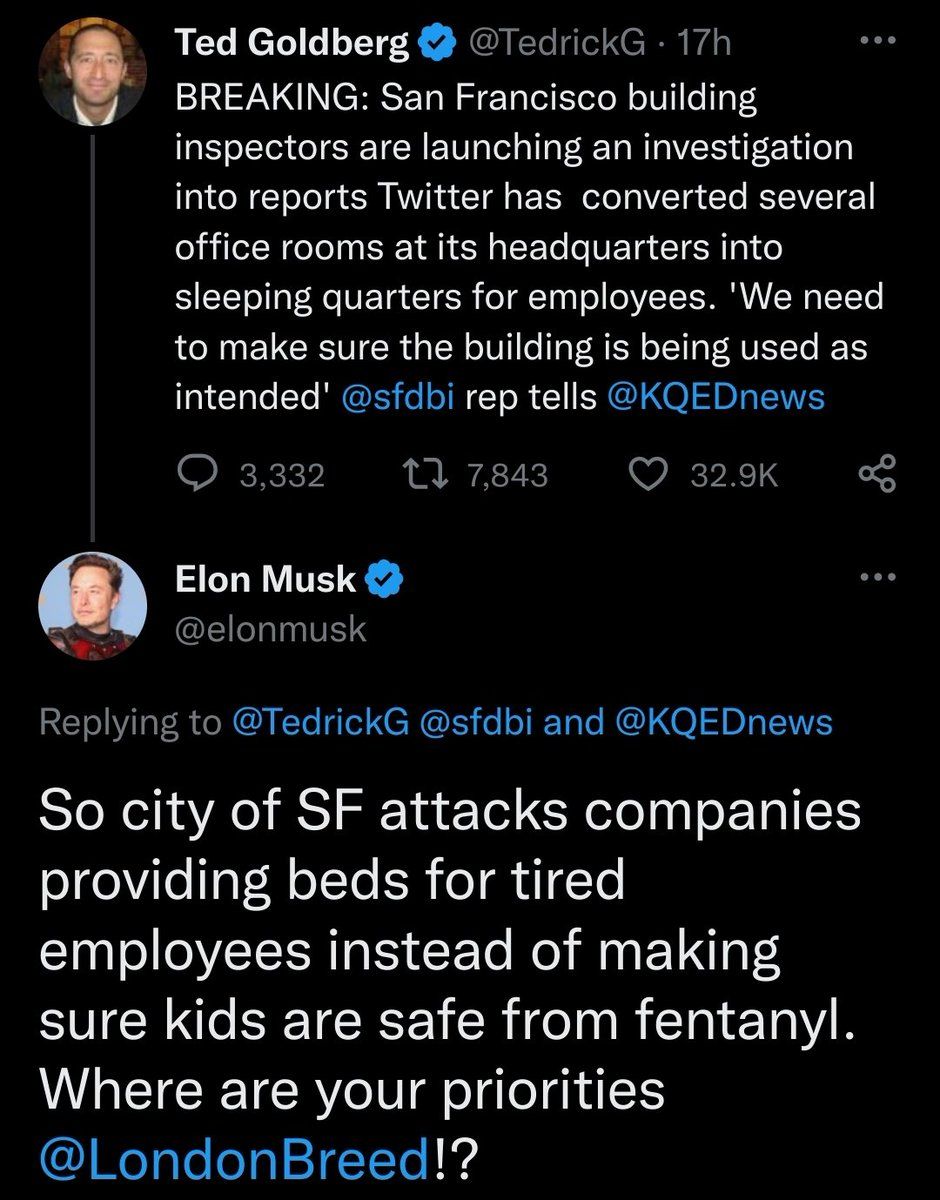
Task: Tap Elon Musk's verified checkmark badge
Action: [x=387, y=579]
